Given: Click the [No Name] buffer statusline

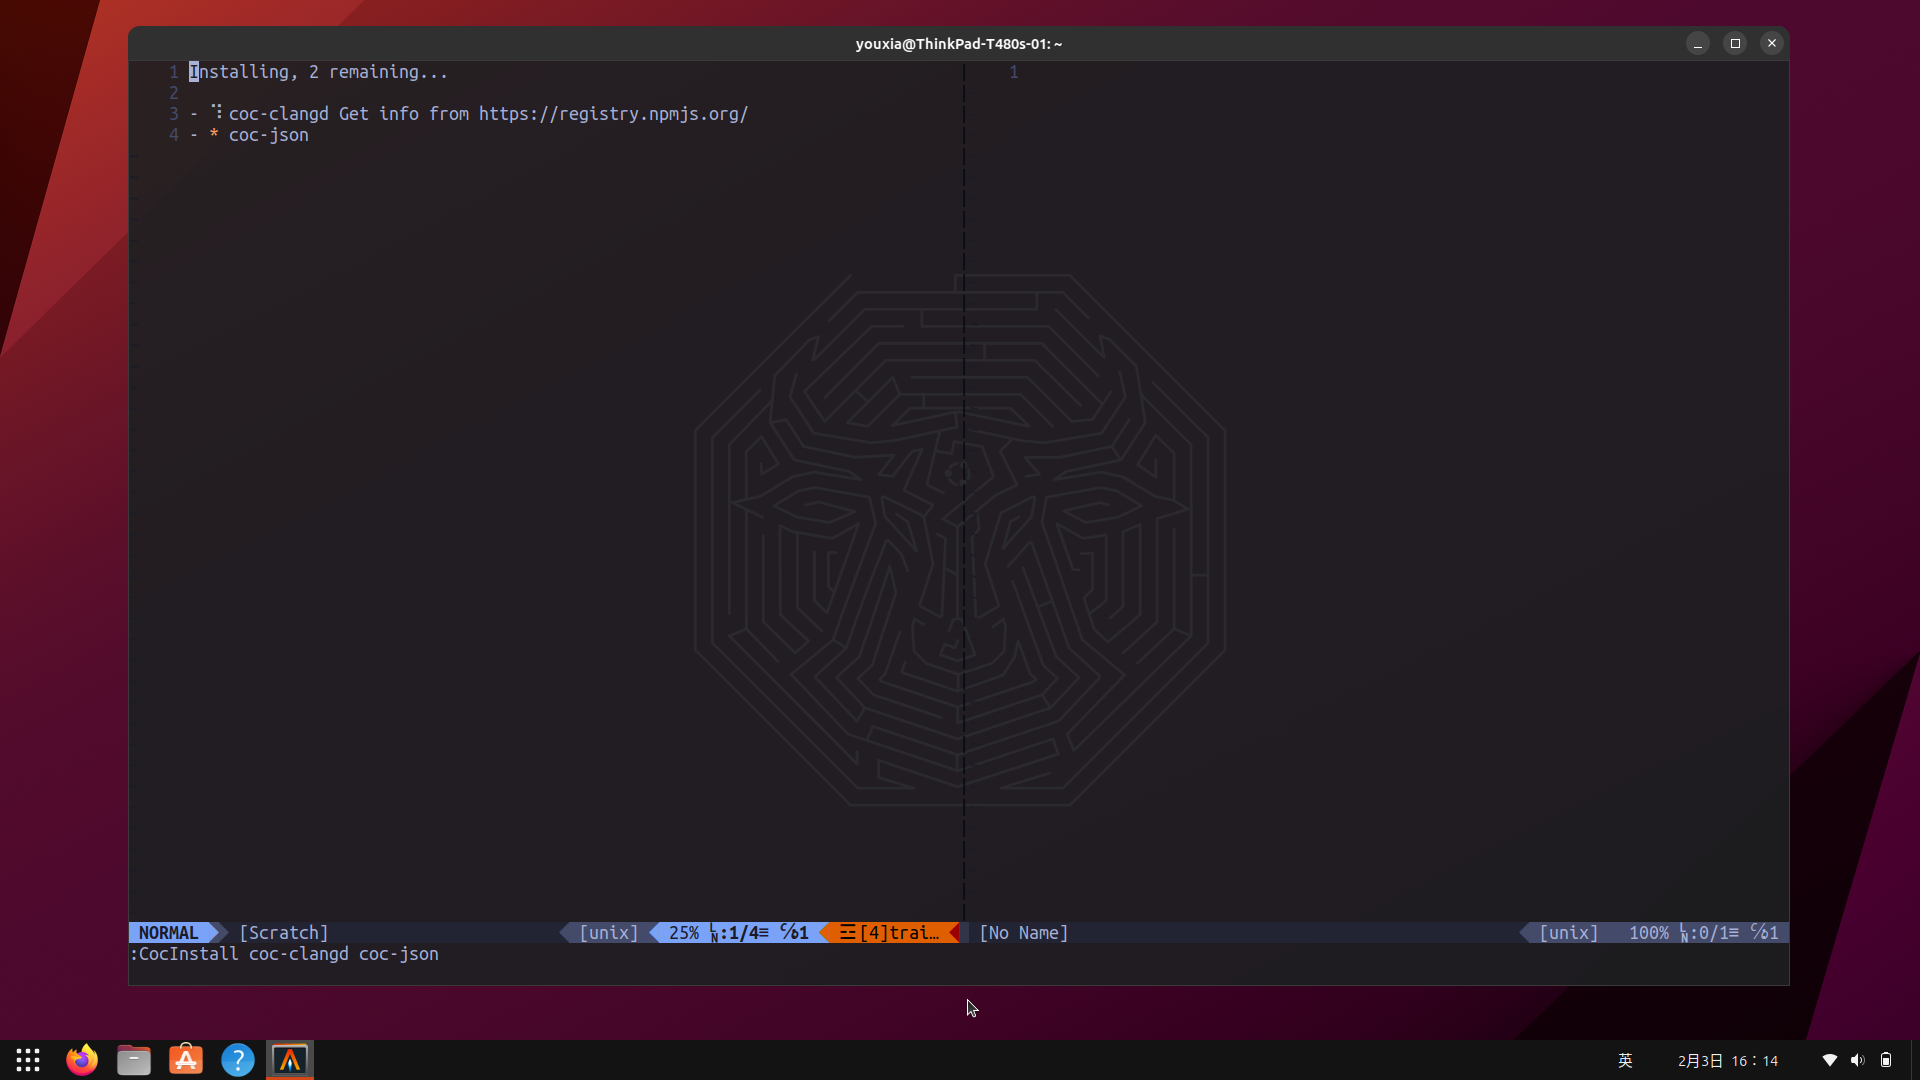Looking at the screenshot, I should 1023,932.
